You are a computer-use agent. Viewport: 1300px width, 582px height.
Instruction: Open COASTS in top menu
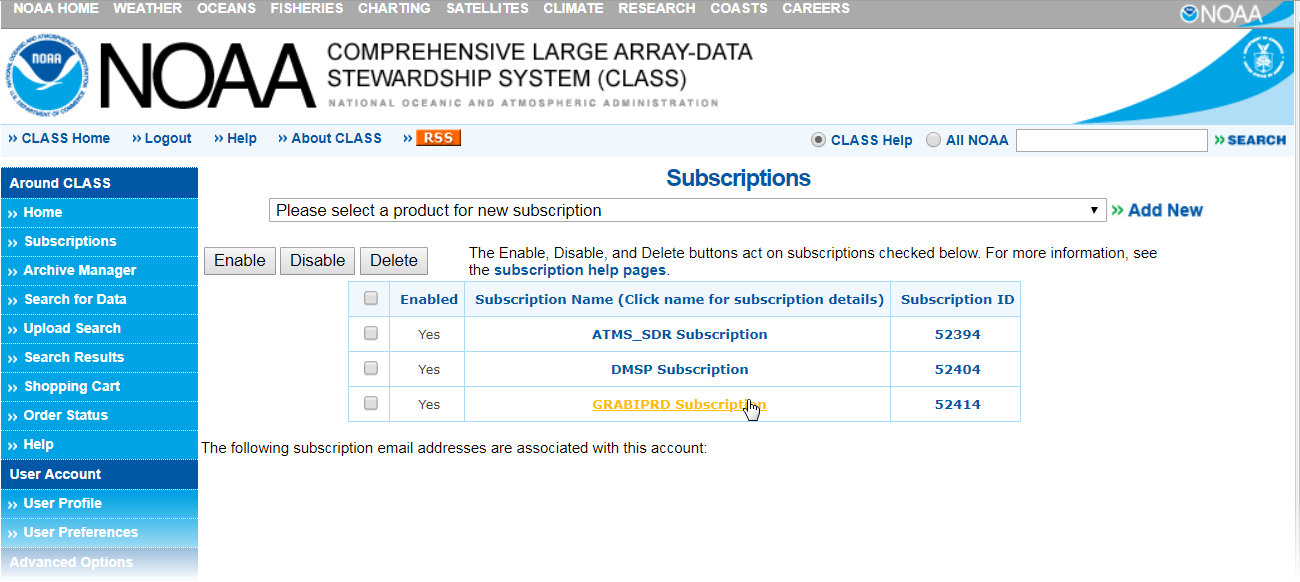739,8
